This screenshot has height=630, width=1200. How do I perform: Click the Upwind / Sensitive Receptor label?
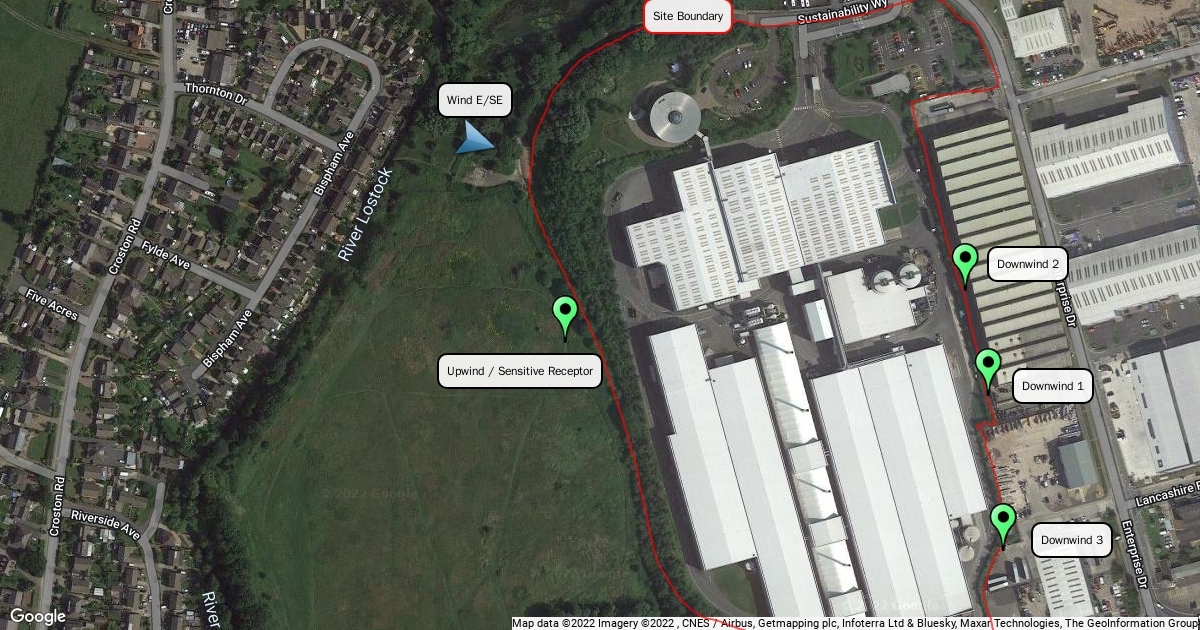tap(520, 371)
